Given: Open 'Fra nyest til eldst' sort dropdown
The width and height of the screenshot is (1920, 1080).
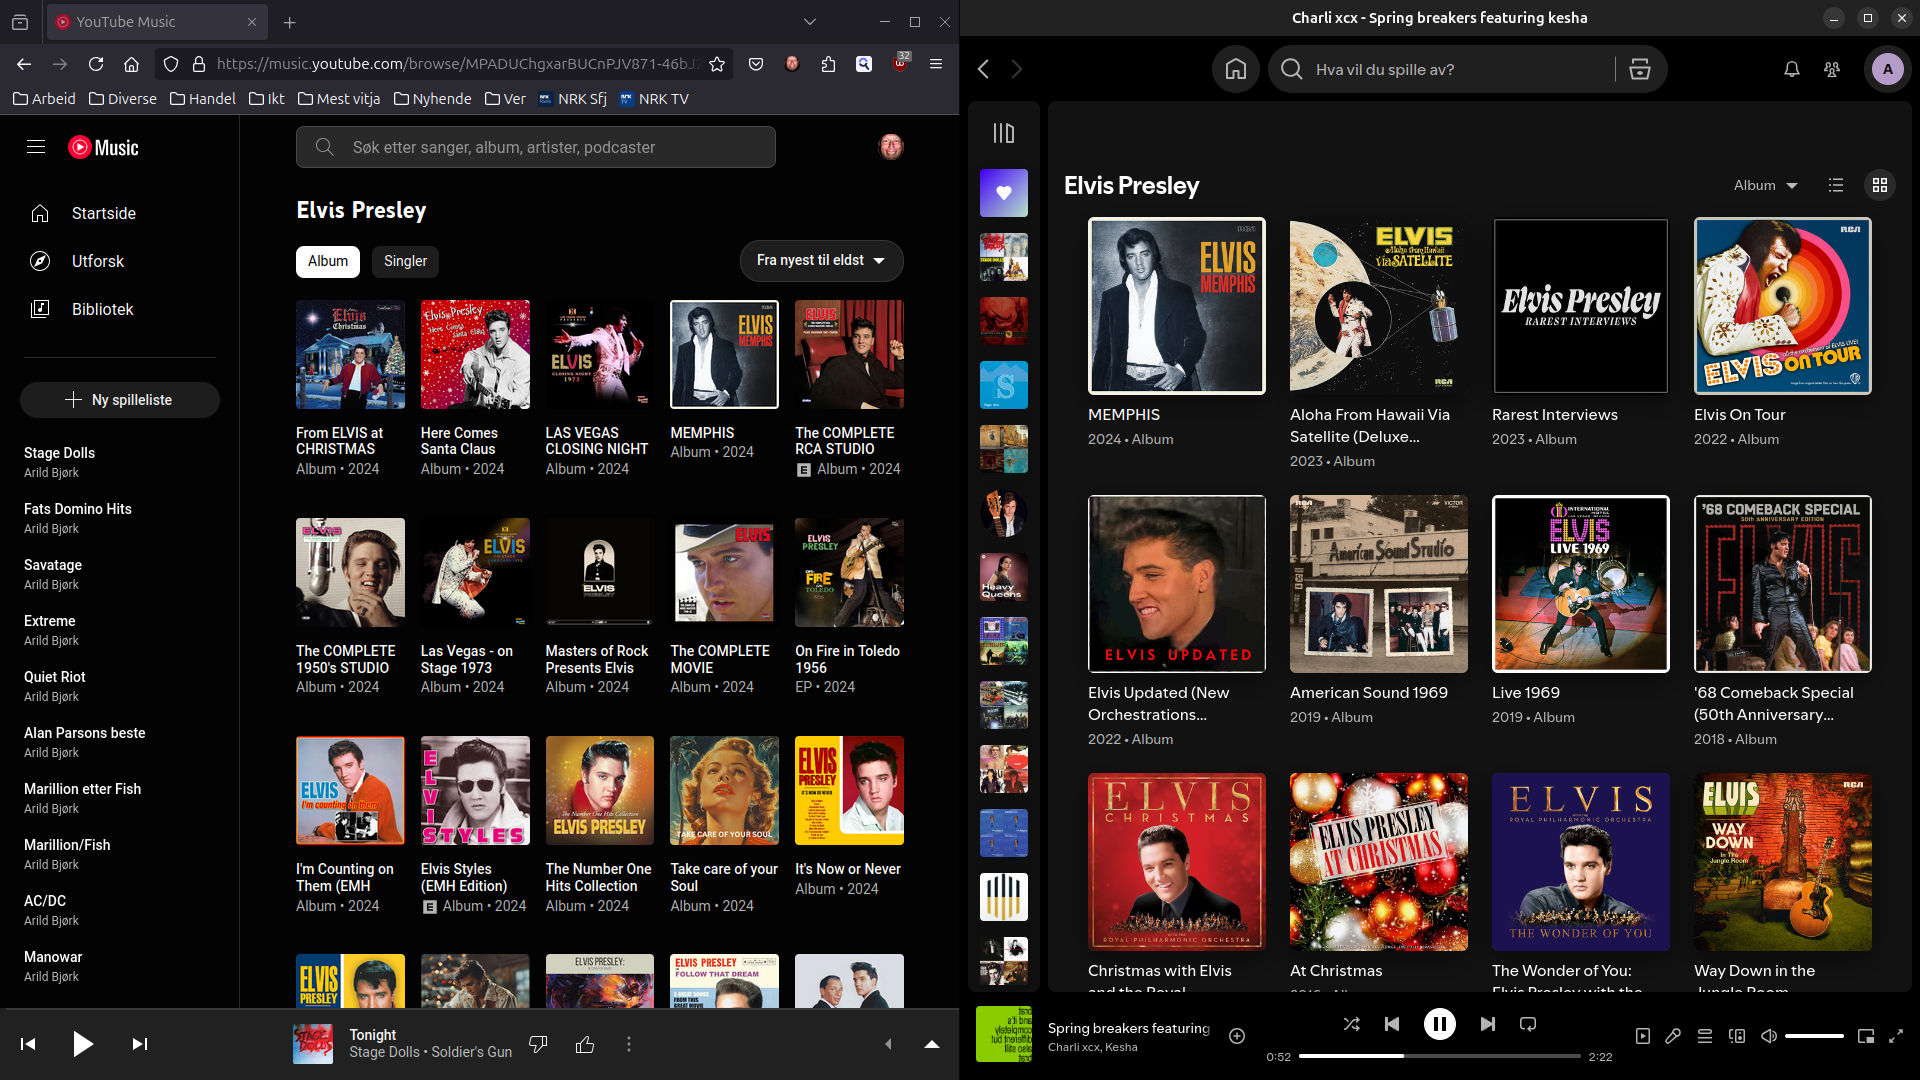Looking at the screenshot, I should click(x=821, y=260).
